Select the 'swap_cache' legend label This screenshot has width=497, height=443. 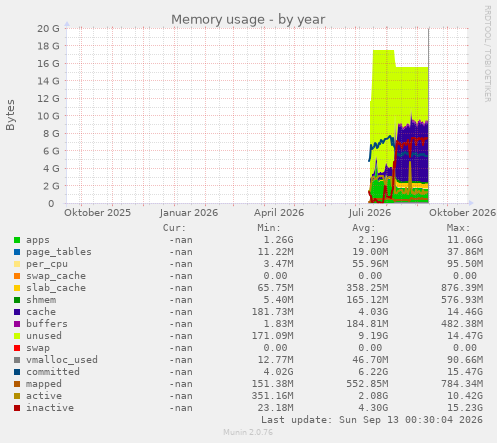(56, 276)
